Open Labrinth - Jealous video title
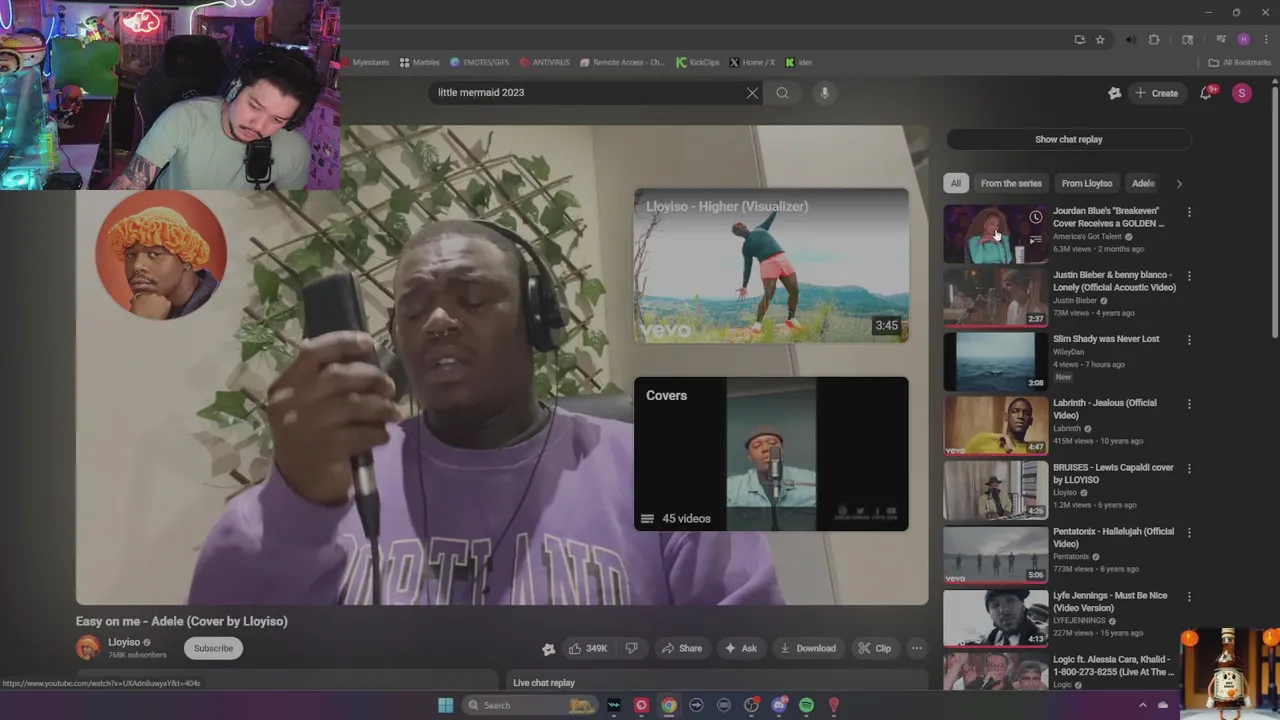 tap(1104, 409)
